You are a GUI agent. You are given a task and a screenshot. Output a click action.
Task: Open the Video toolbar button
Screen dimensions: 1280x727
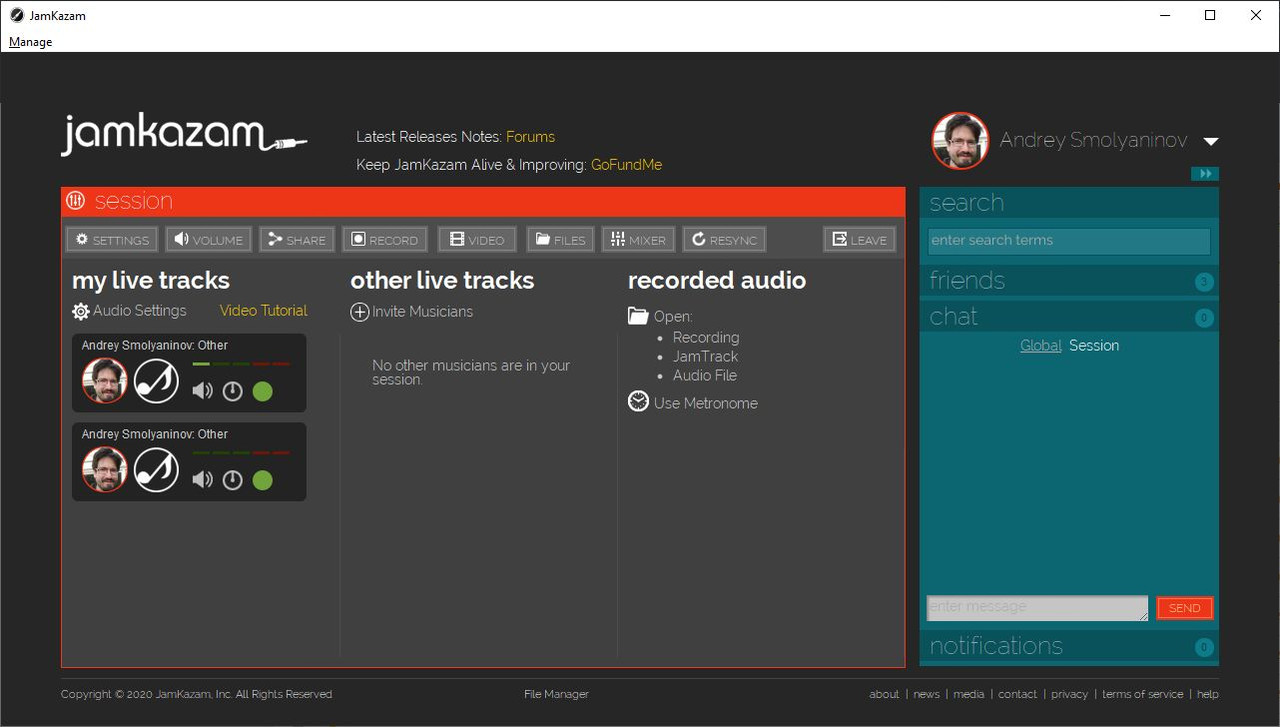[x=477, y=240]
